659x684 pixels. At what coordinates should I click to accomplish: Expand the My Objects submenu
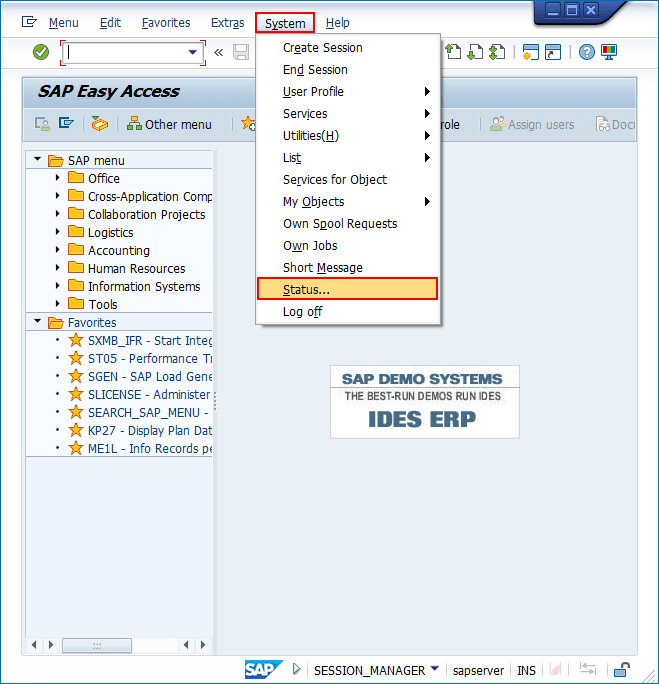(347, 202)
